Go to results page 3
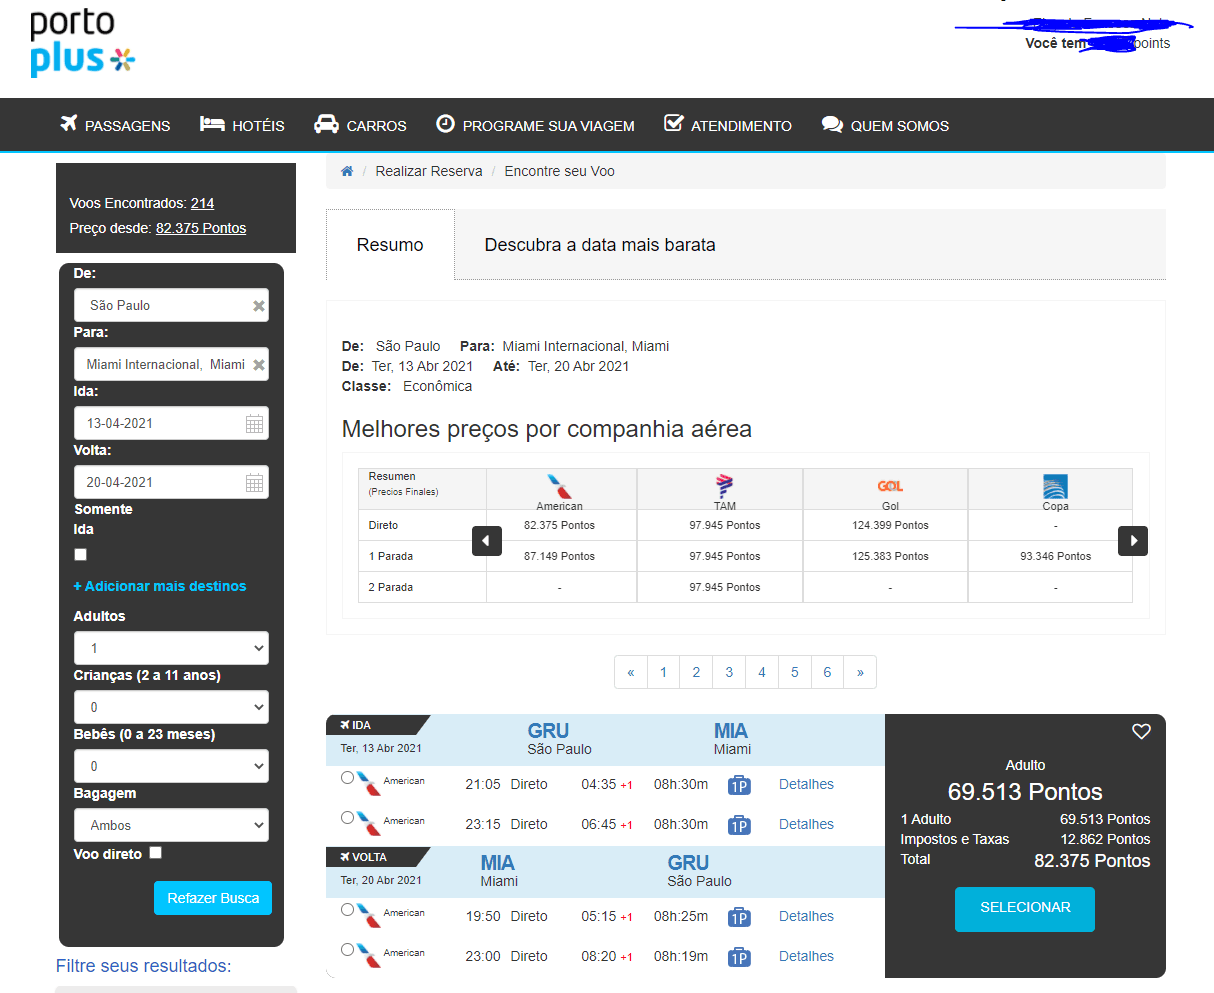Screen dimensions: 1214x993 point(729,672)
